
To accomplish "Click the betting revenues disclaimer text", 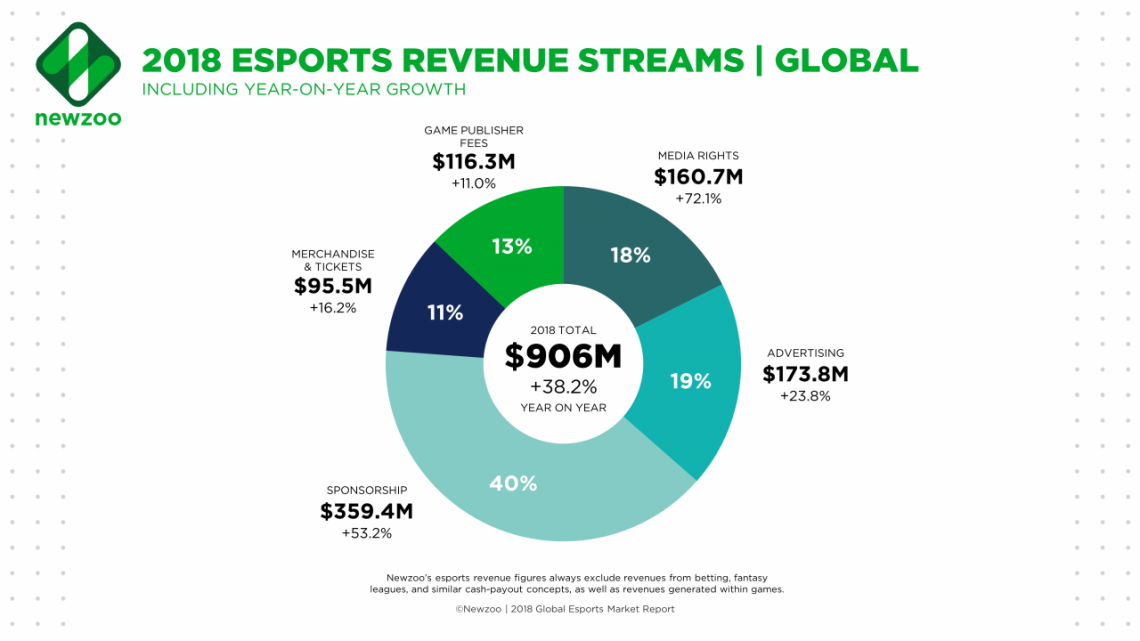I will point(575,581).
